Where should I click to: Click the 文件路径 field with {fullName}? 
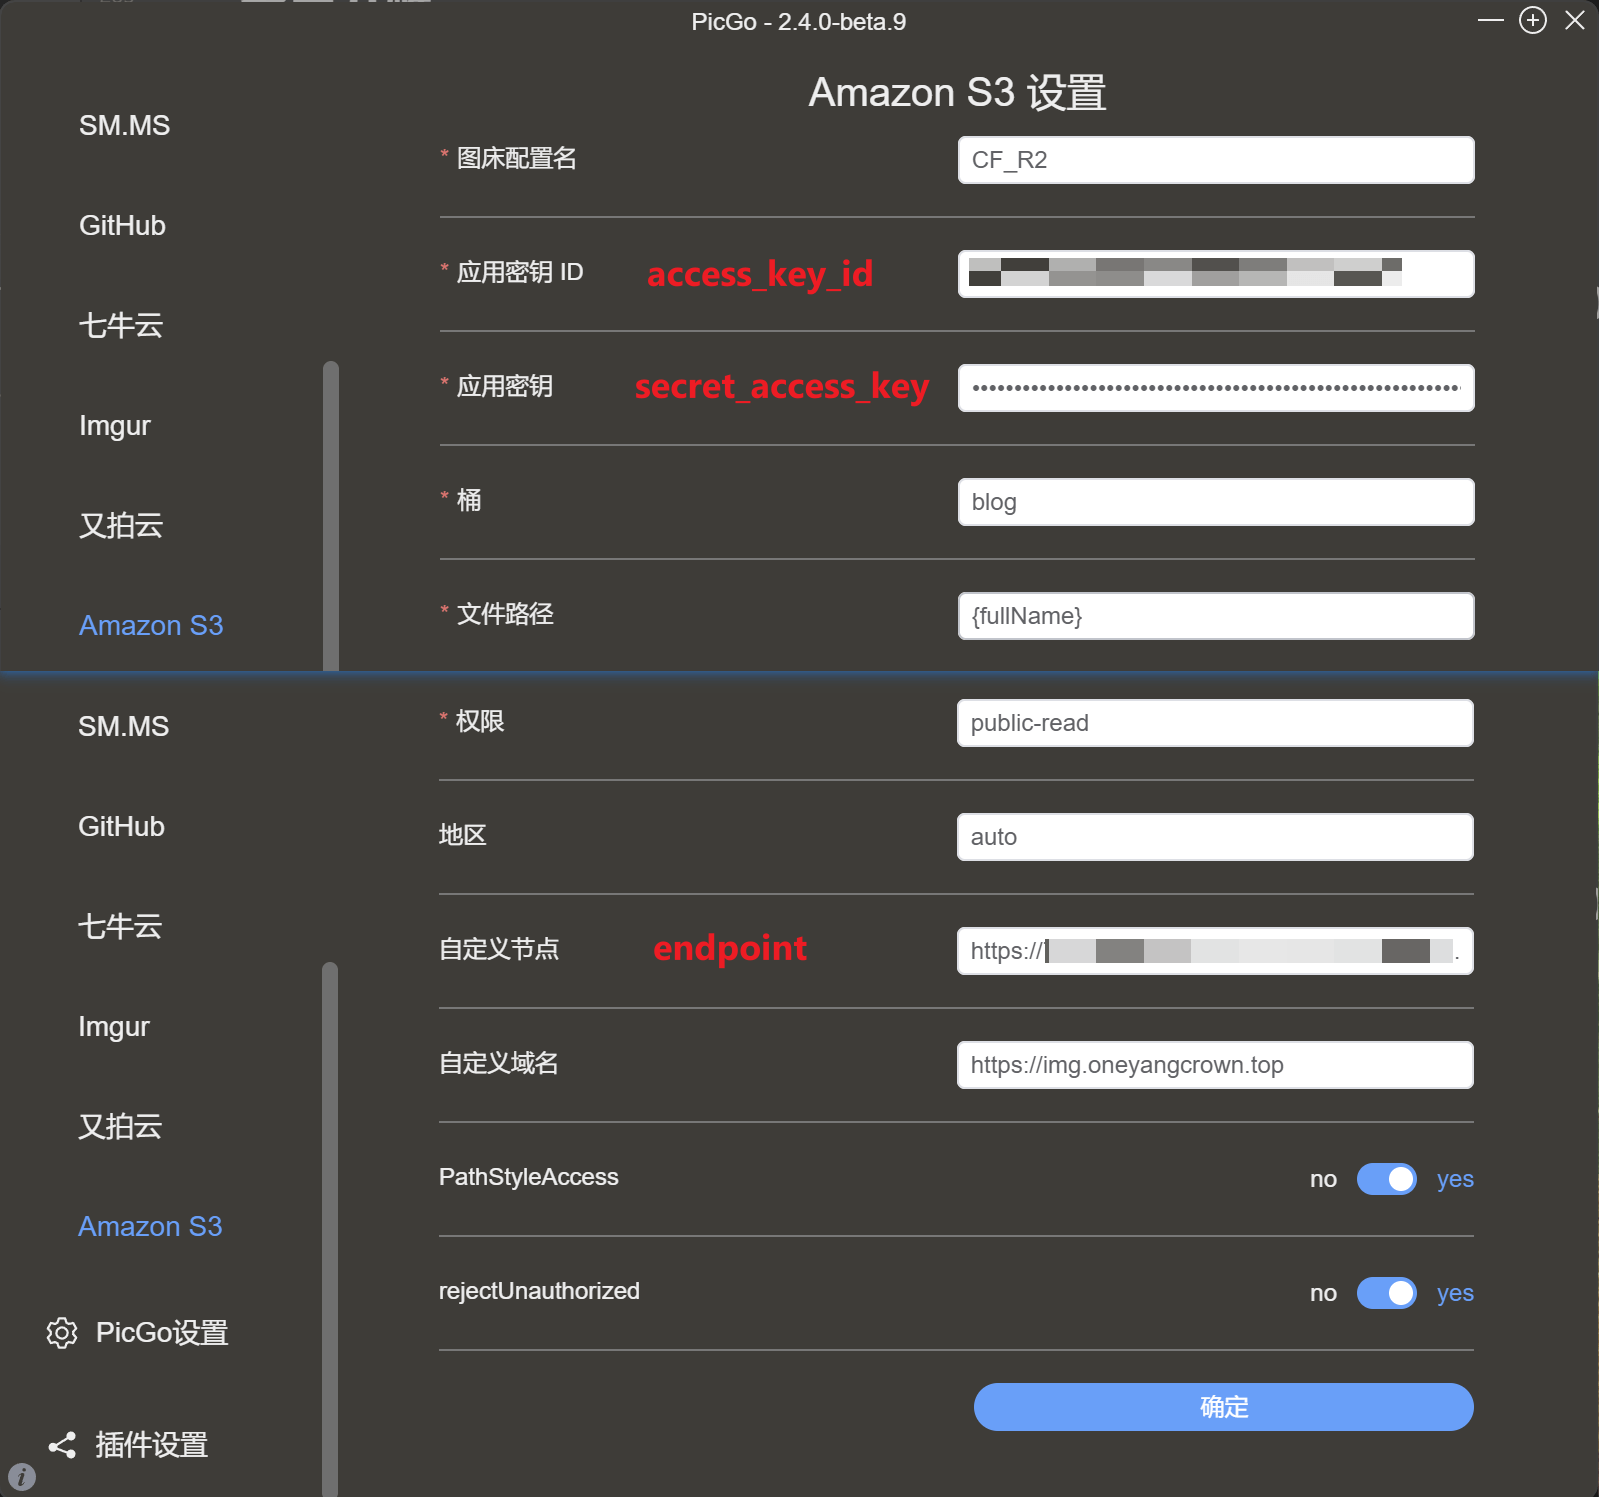click(x=1215, y=616)
